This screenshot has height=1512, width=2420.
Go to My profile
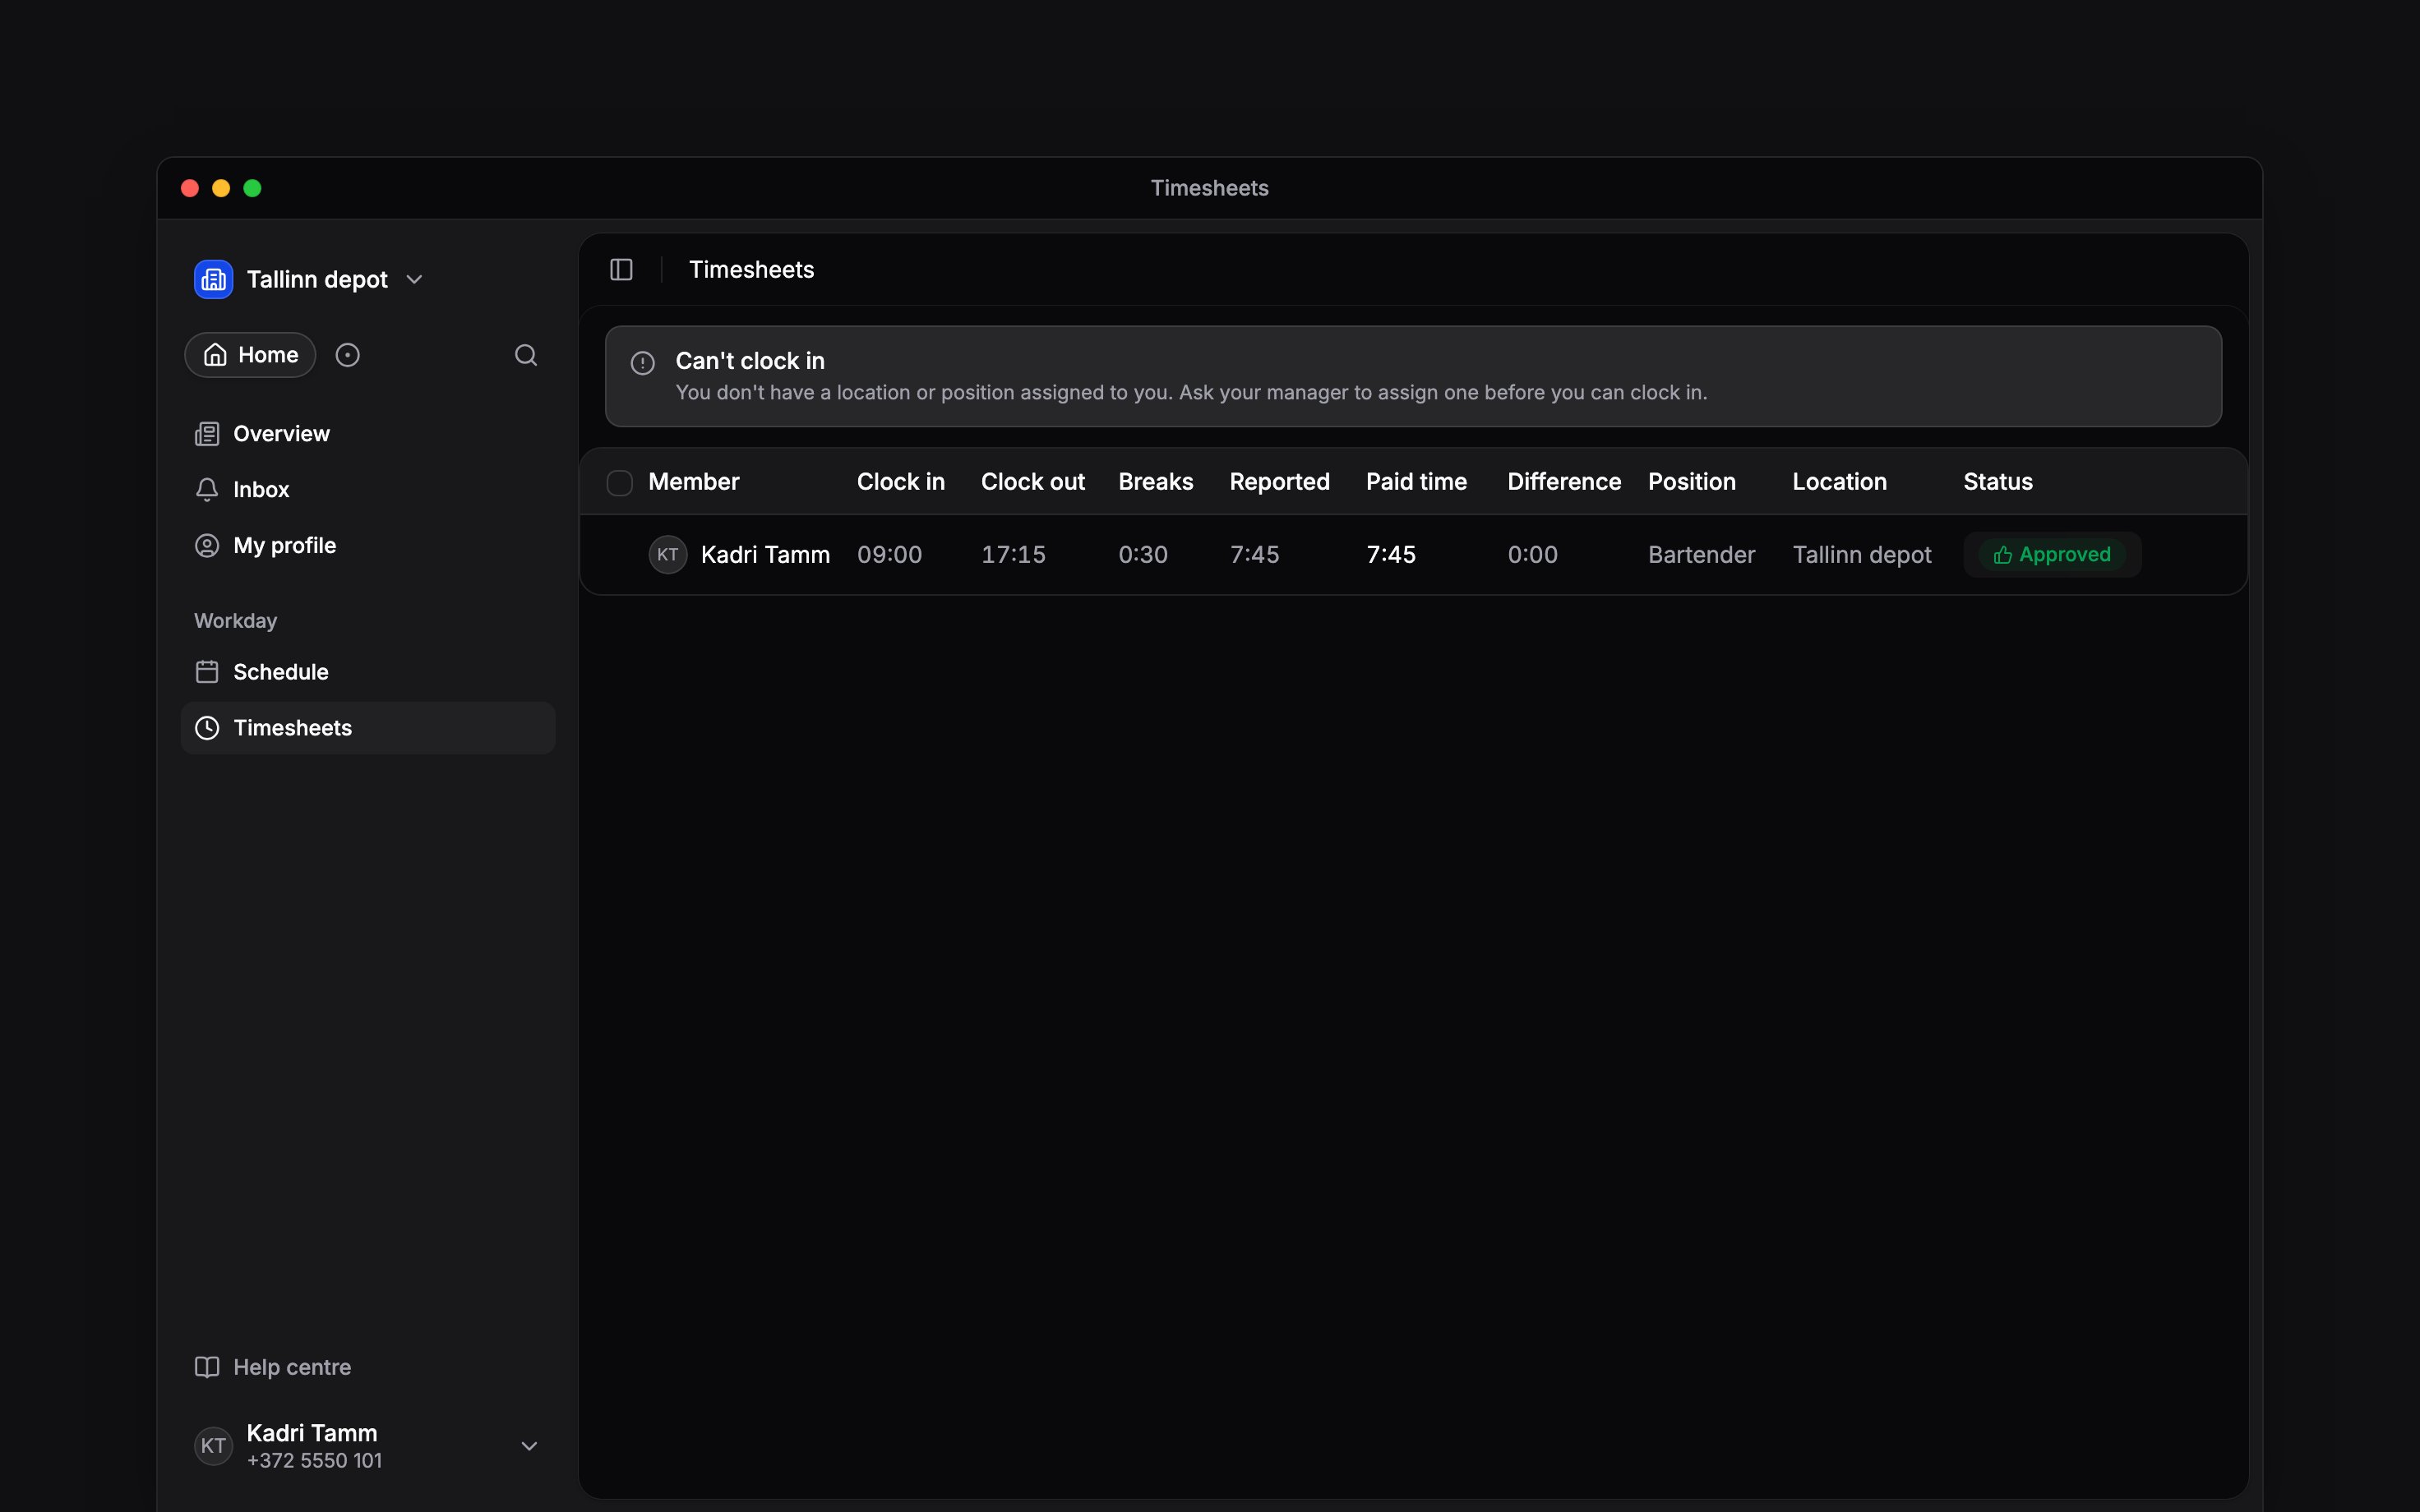coord(367,546)
